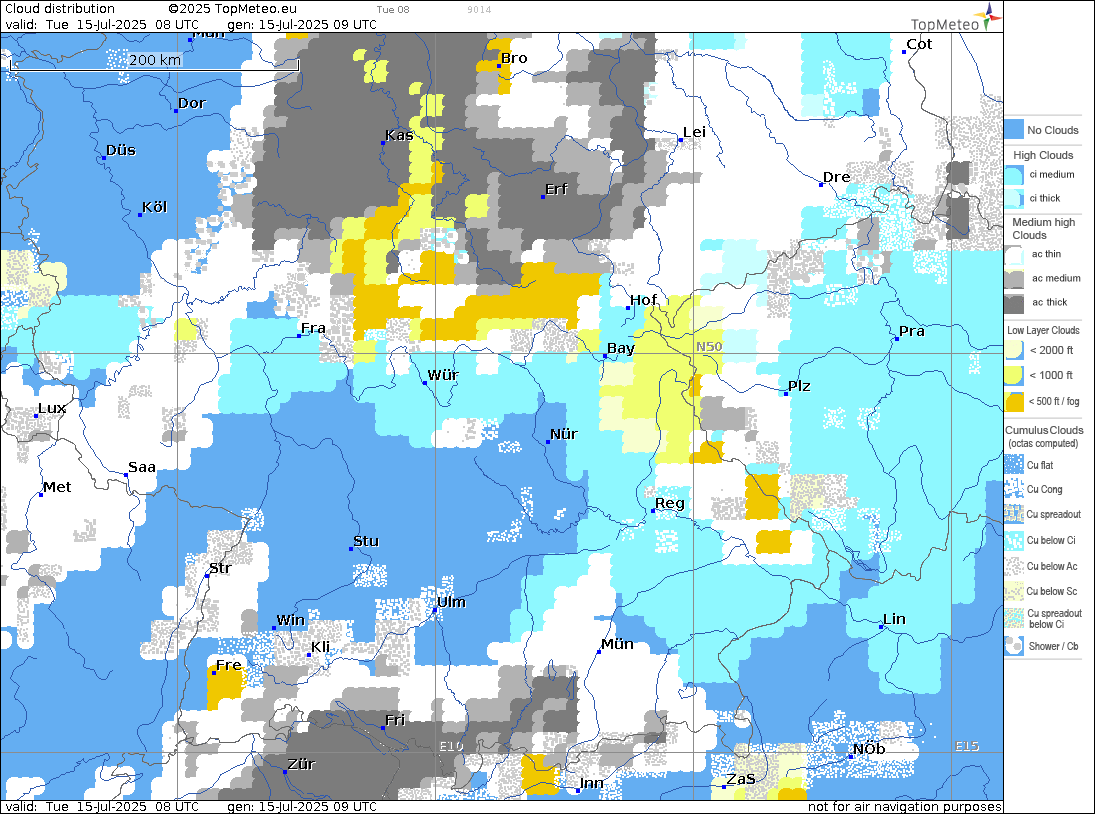This screenshot has width=1095, height=814.
Task: Click the E10 longitude label
Action: click(451, 746)
